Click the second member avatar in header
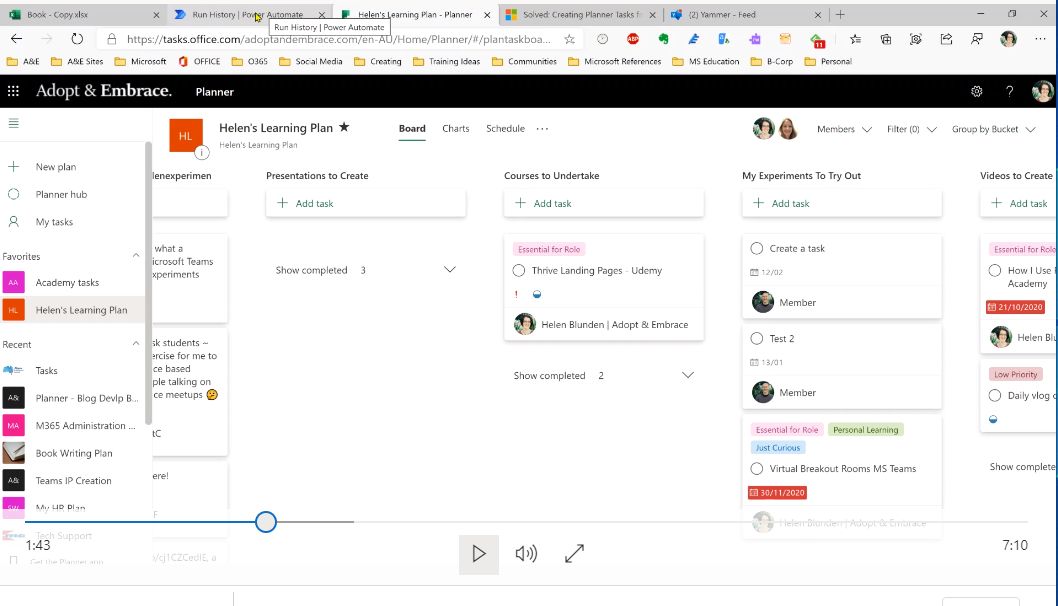 coord(788,128)
